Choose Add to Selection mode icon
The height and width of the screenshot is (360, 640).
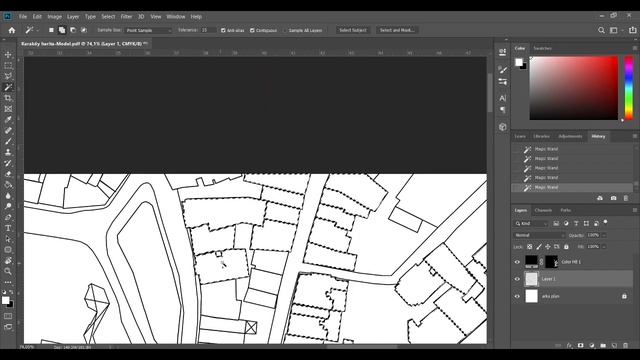point(62,30)
